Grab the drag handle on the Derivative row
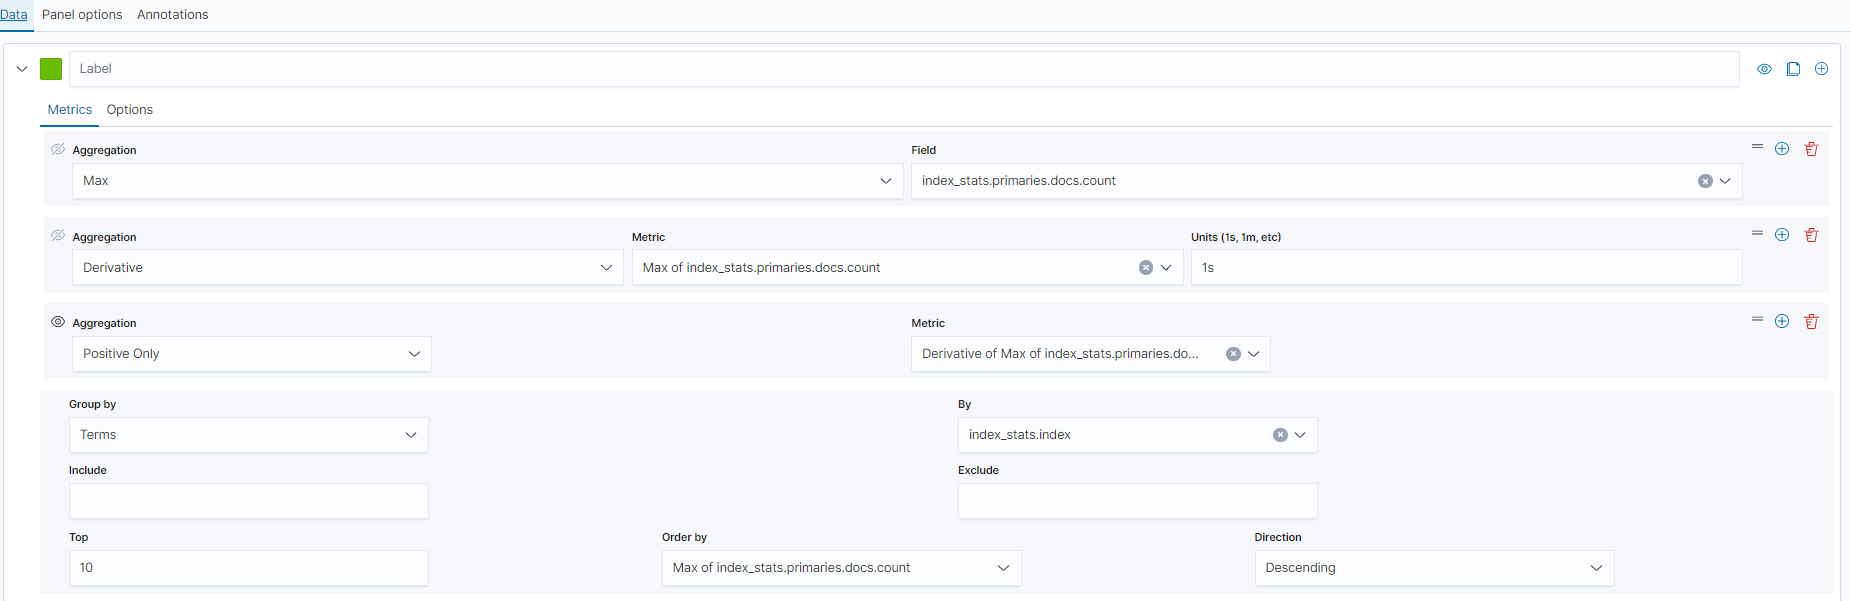 1756,233
